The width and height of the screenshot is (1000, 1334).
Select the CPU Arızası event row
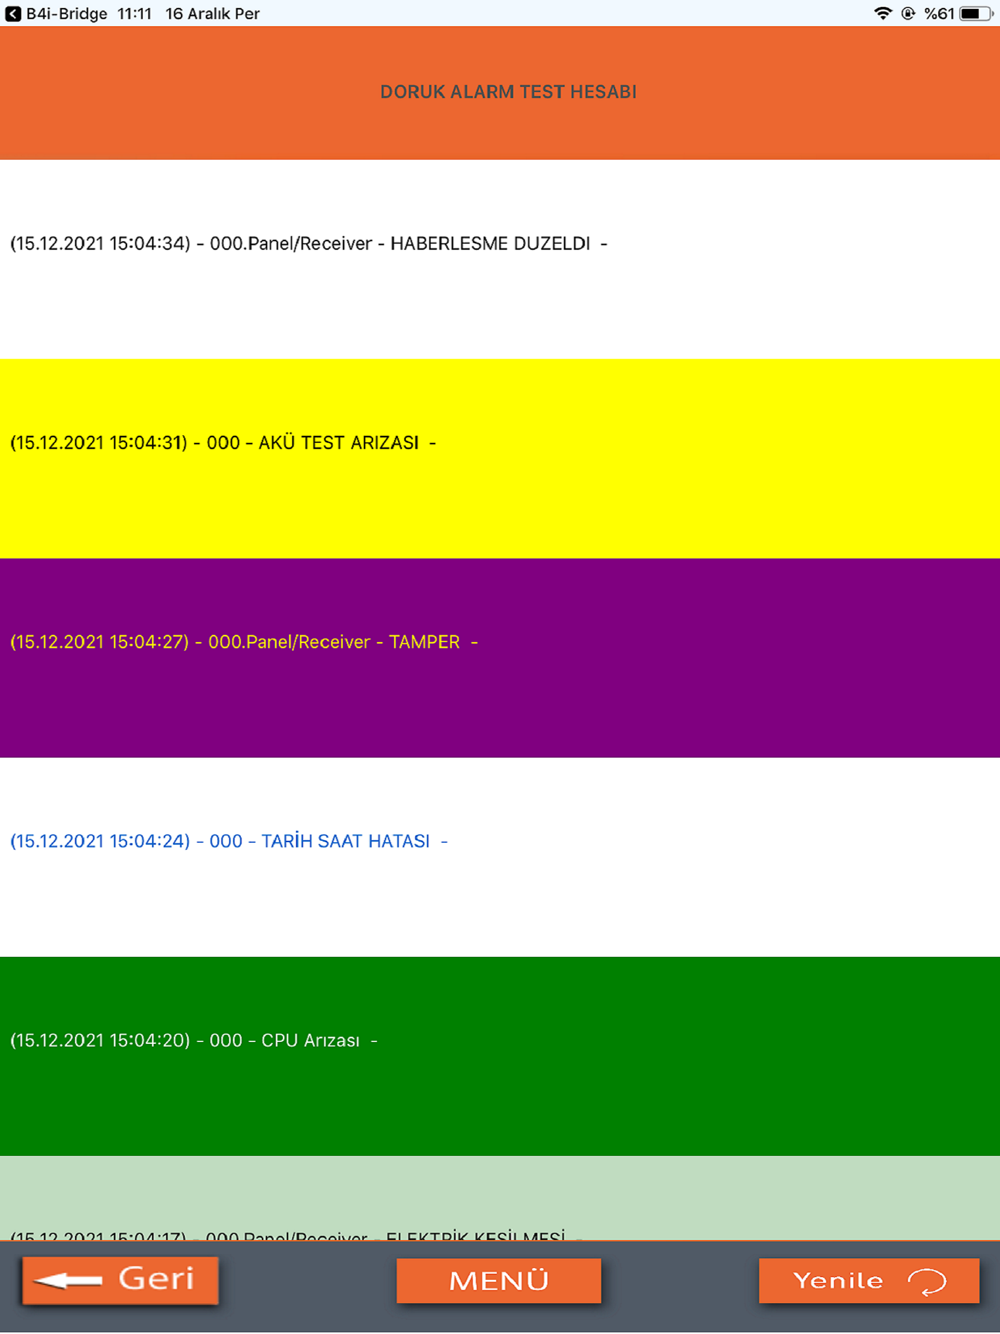500,1056
